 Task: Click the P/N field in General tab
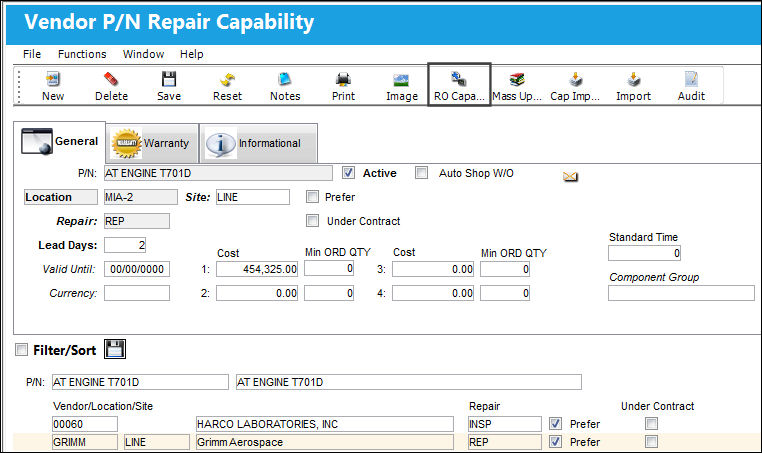click(218, 173)
